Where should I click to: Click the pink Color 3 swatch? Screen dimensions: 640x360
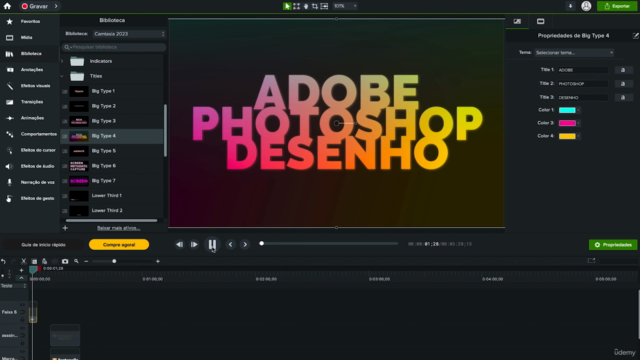point(567,123)
